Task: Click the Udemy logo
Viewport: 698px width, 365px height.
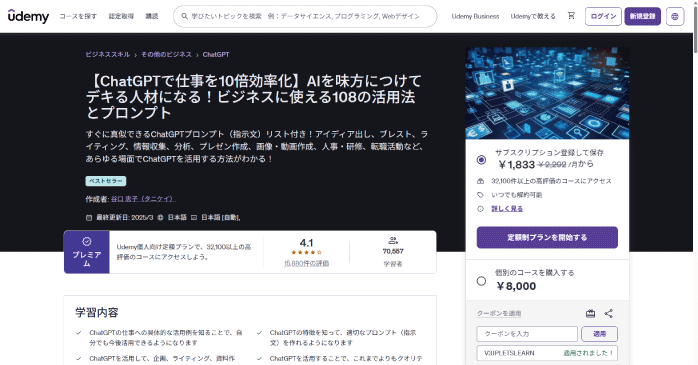Action: coord(28,16)
